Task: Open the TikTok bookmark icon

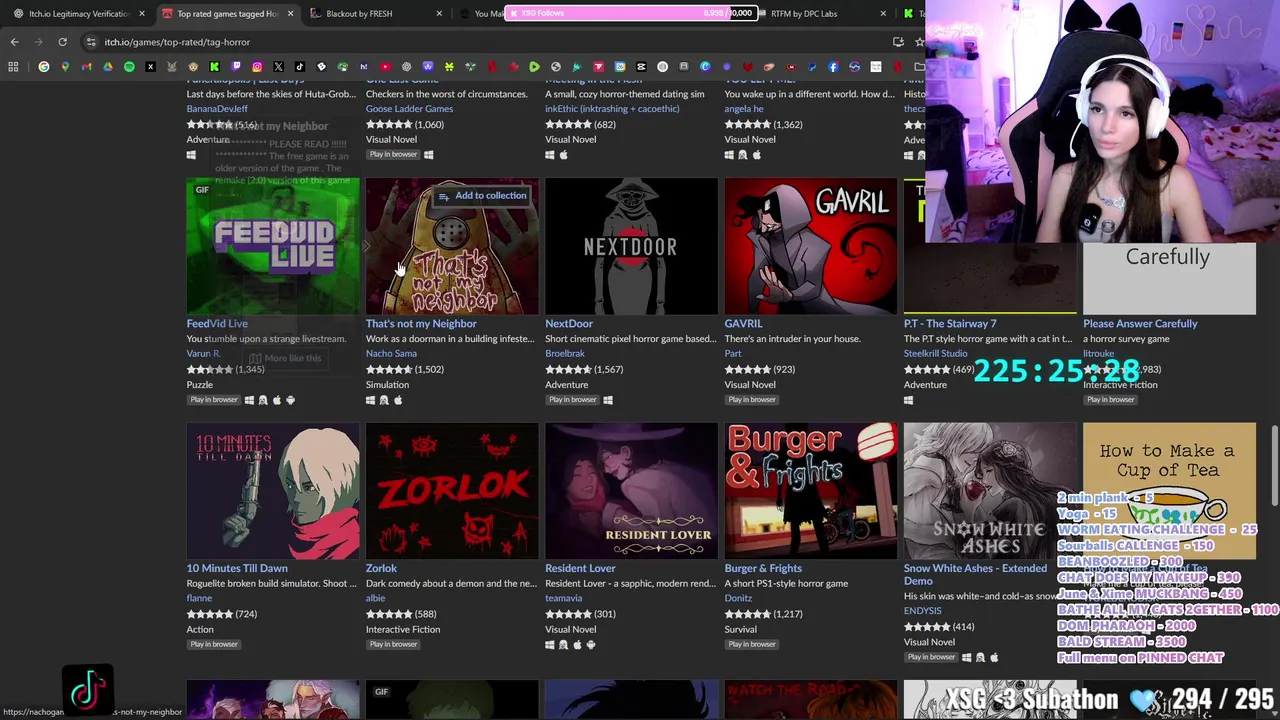Action: pos(300,67)
